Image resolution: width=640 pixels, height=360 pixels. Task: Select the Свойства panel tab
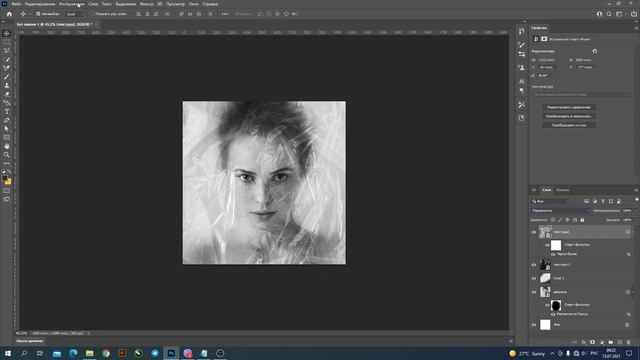539,28
